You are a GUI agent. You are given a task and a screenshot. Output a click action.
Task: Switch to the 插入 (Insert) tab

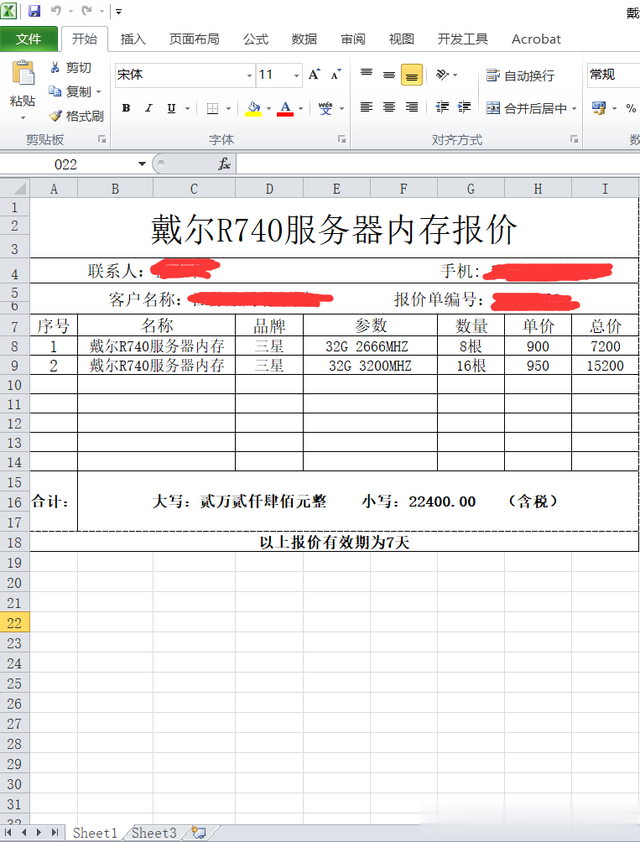click(133, 39)
